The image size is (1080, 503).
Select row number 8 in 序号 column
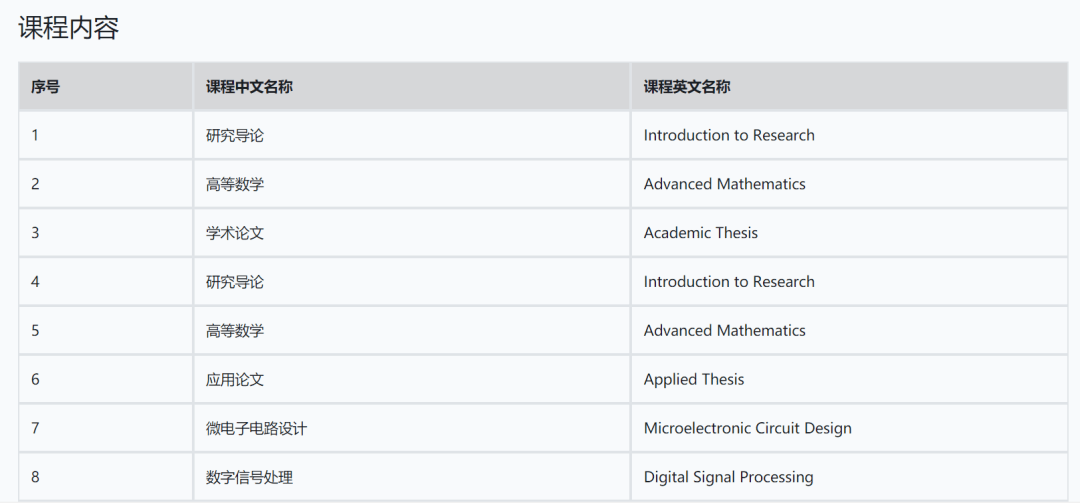36,477
